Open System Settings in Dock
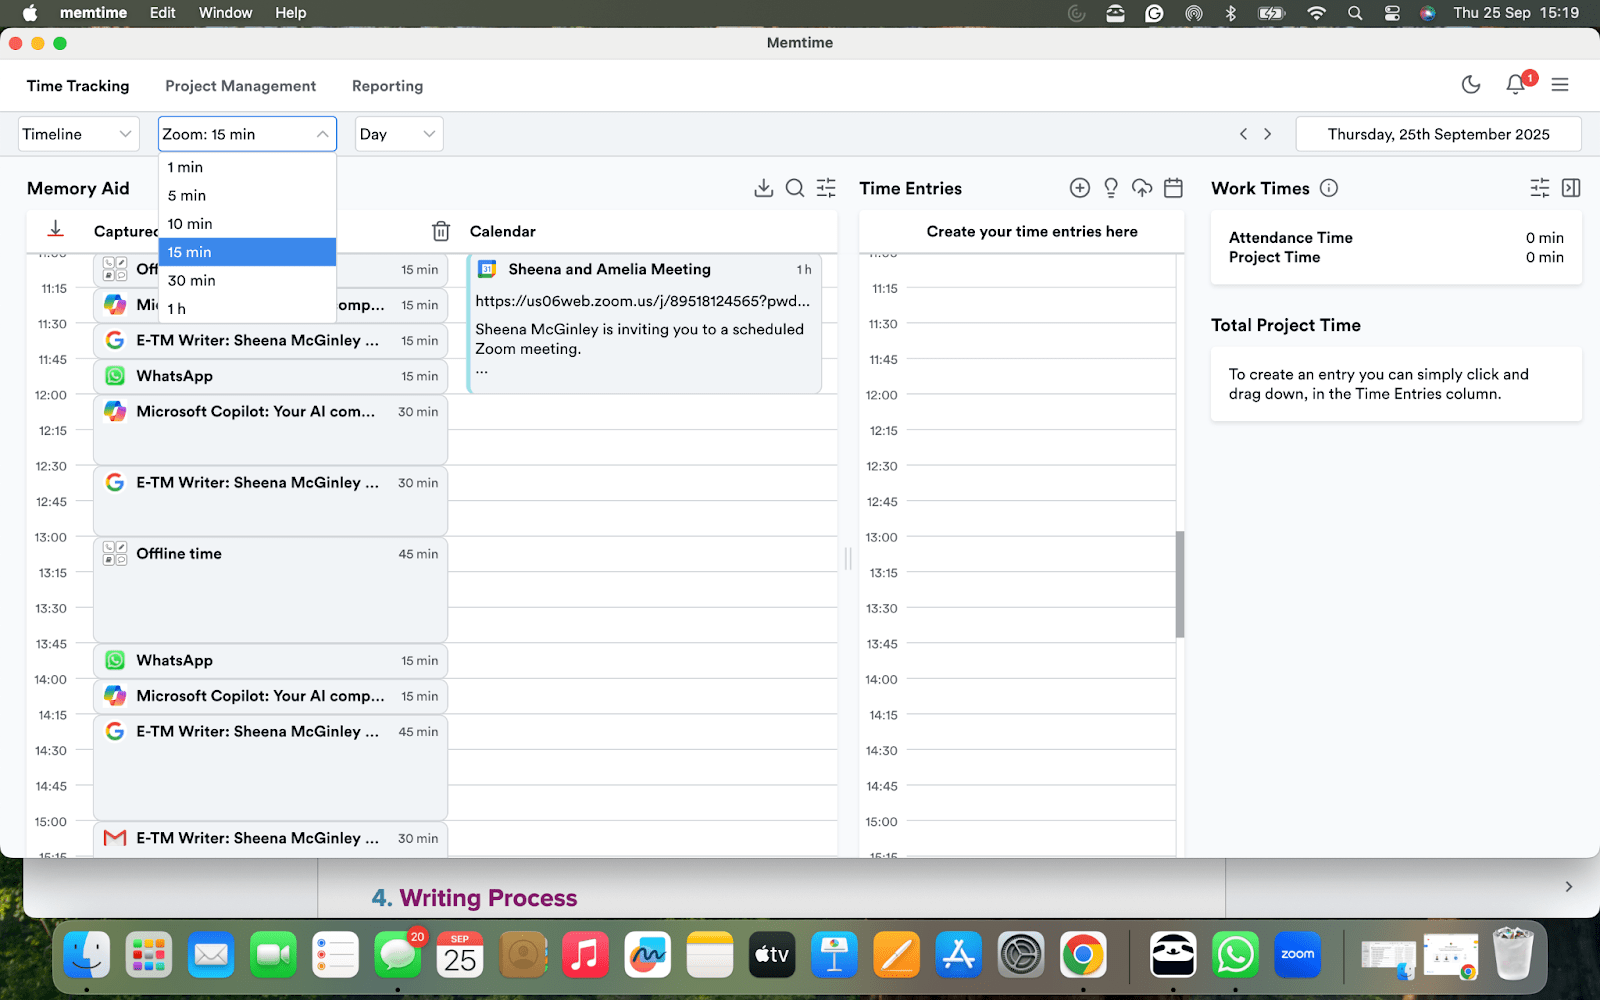Image resolution: width=1600 pixels, height=1000 pixels. [1021, 956]
